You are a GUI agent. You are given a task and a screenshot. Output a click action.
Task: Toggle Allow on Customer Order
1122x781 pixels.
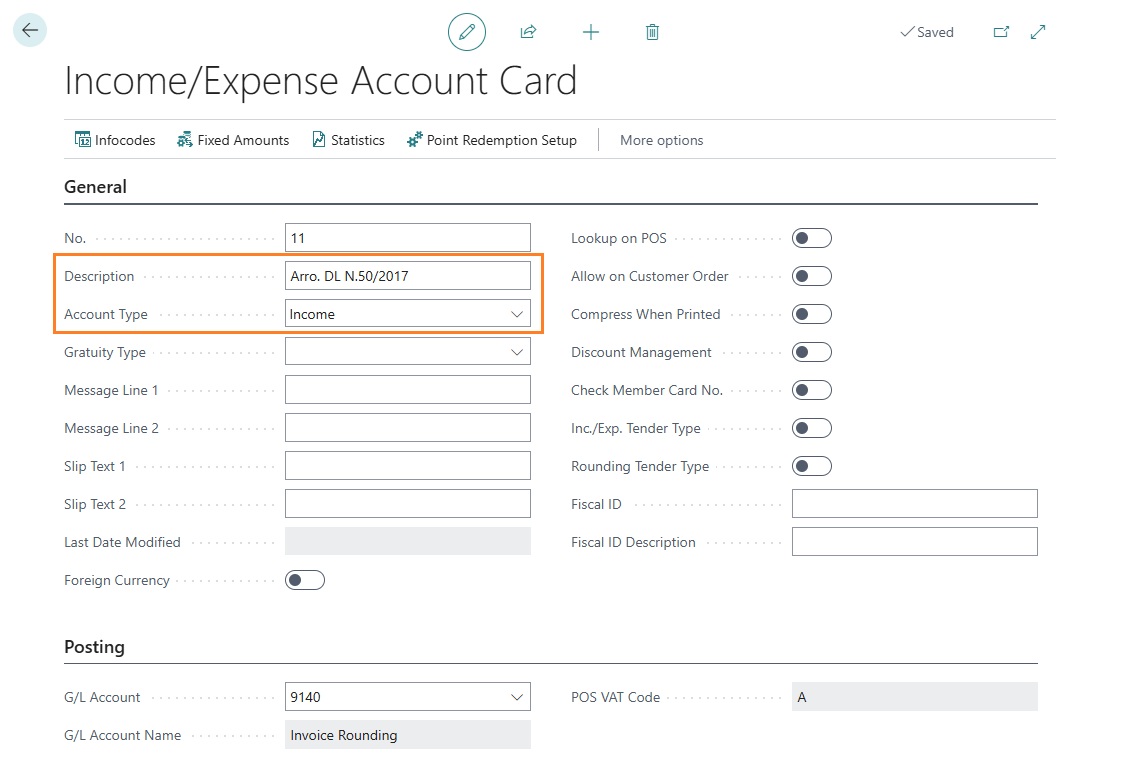pyautogui.click(x=811, y=276)
